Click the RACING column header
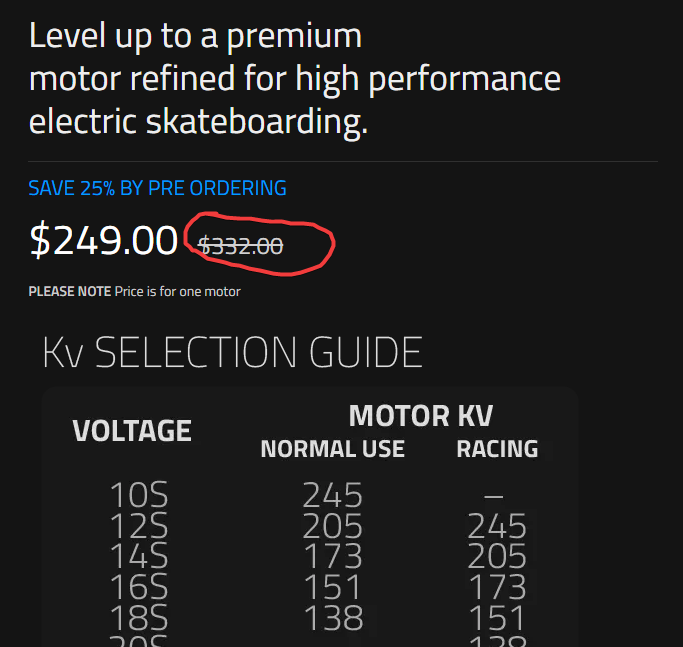 point(497,449)
